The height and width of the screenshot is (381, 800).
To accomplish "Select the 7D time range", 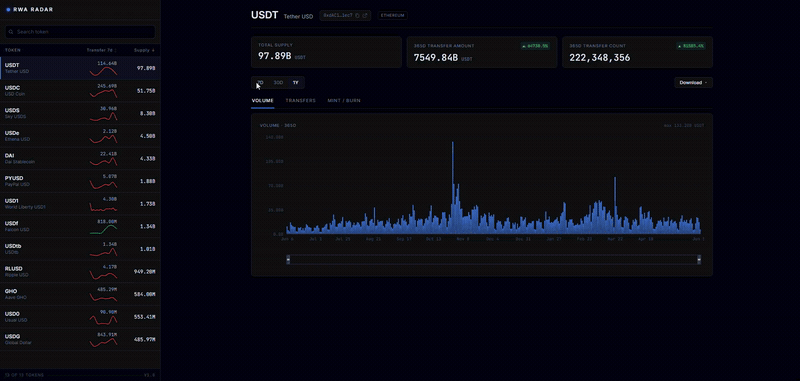I will click(260, 83).
